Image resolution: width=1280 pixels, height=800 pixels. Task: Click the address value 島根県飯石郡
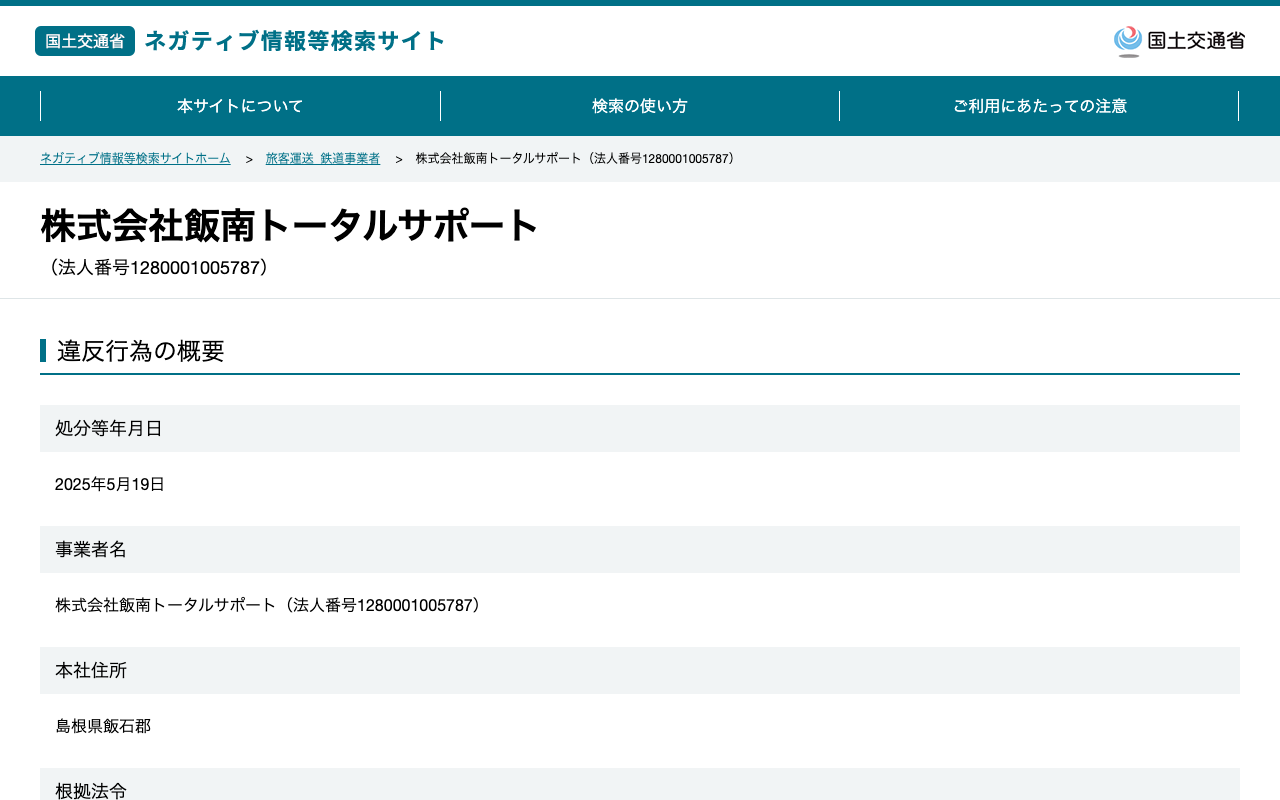click(103, 727)
